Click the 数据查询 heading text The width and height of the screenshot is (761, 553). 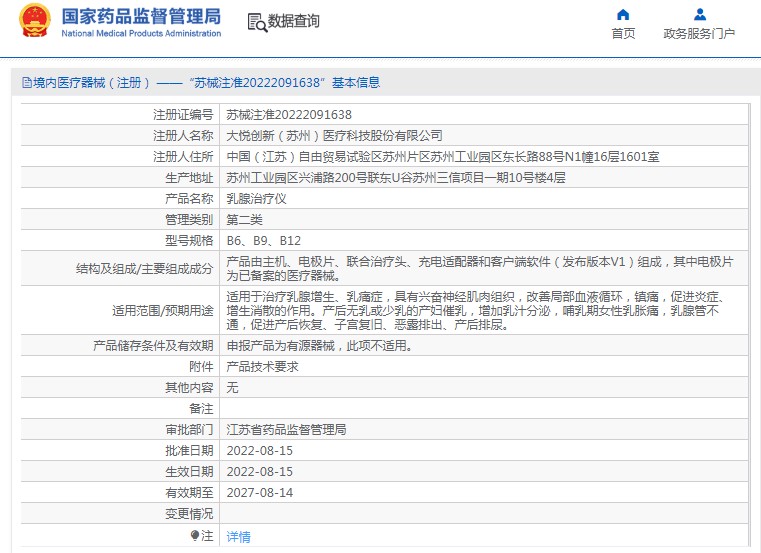point(294,21)
